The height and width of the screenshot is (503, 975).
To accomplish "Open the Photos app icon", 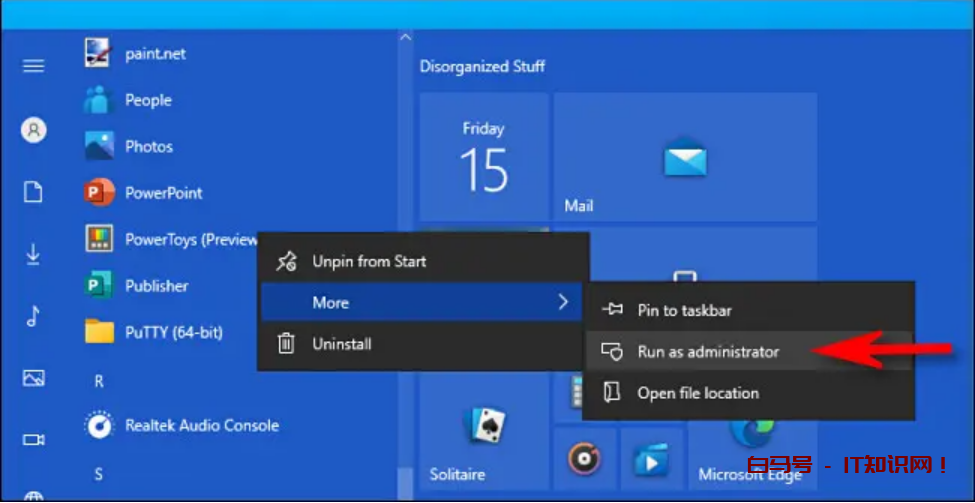I will tap(98, 147).
